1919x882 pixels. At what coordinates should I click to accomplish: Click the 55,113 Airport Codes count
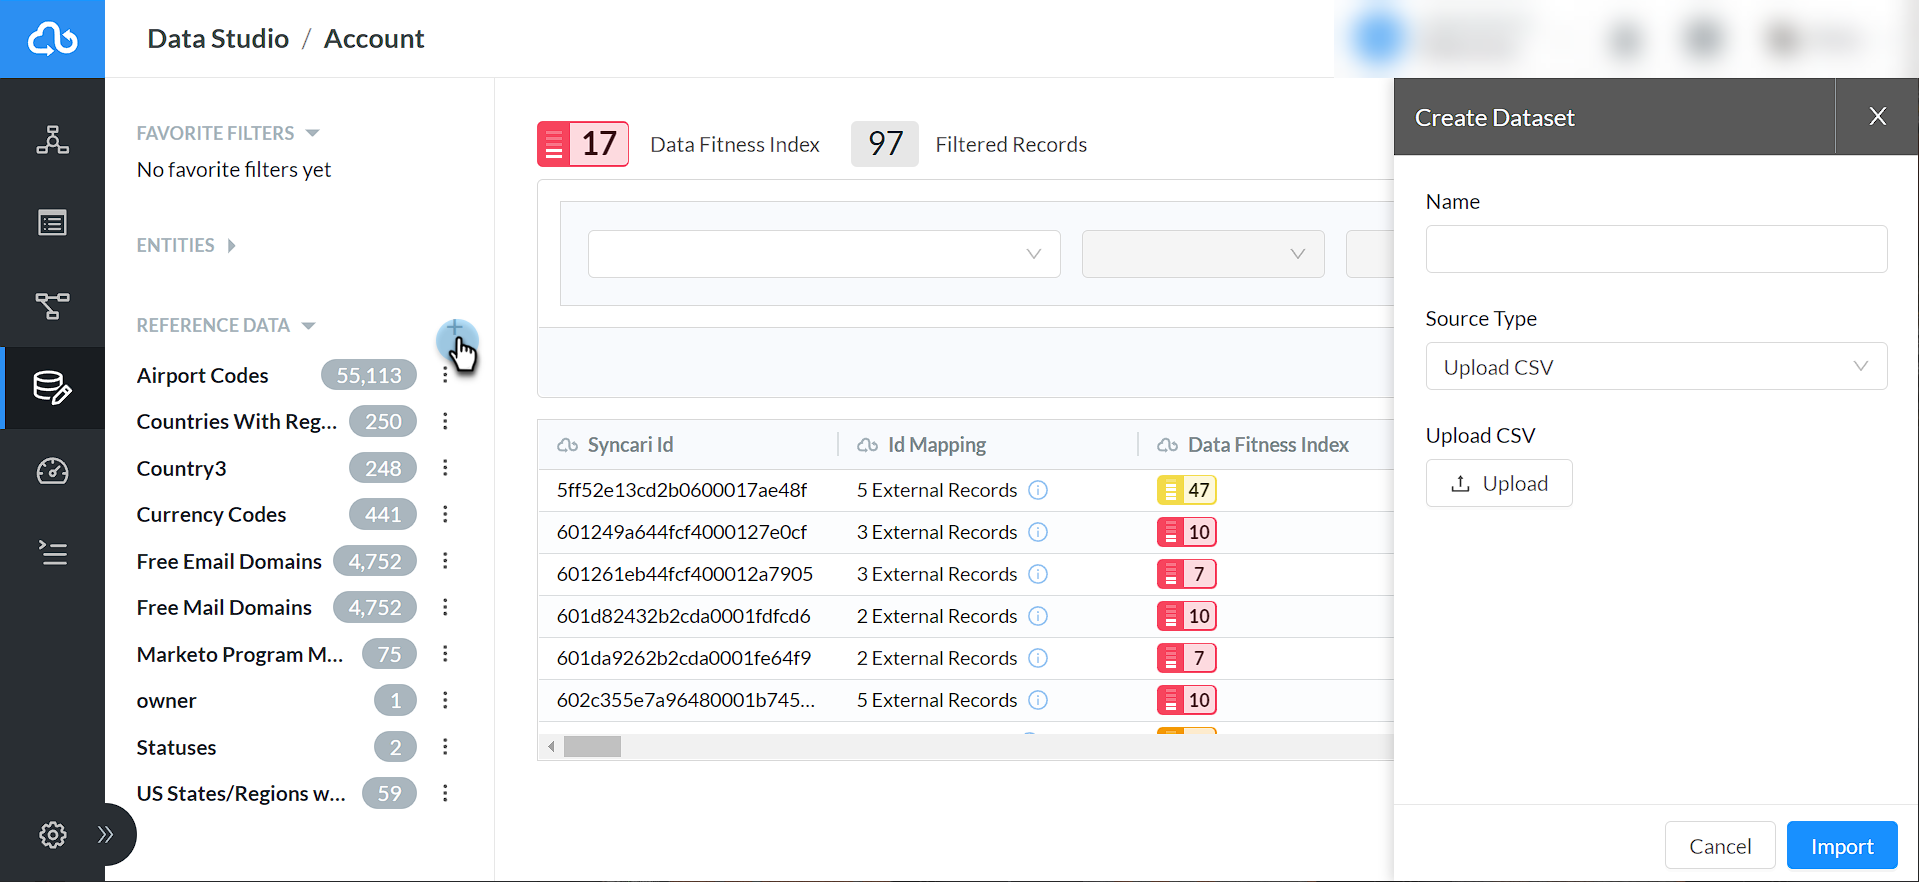click(x=369, y=376)
